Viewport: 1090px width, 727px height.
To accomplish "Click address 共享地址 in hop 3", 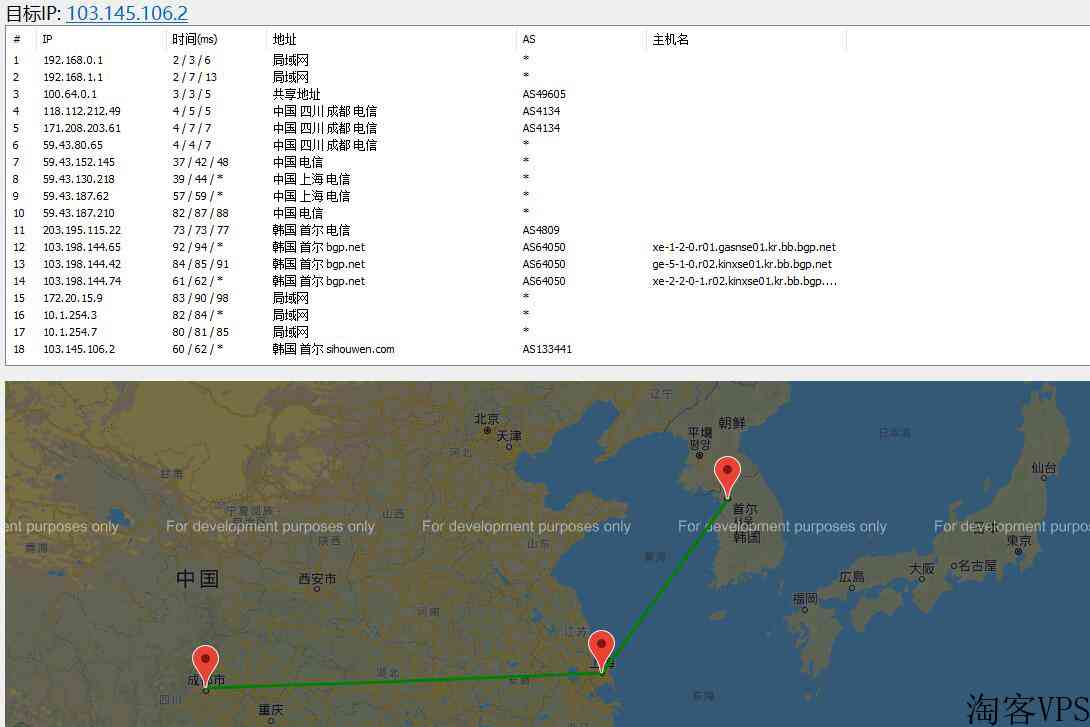I will pyautogui.click(x=296, y=94).
